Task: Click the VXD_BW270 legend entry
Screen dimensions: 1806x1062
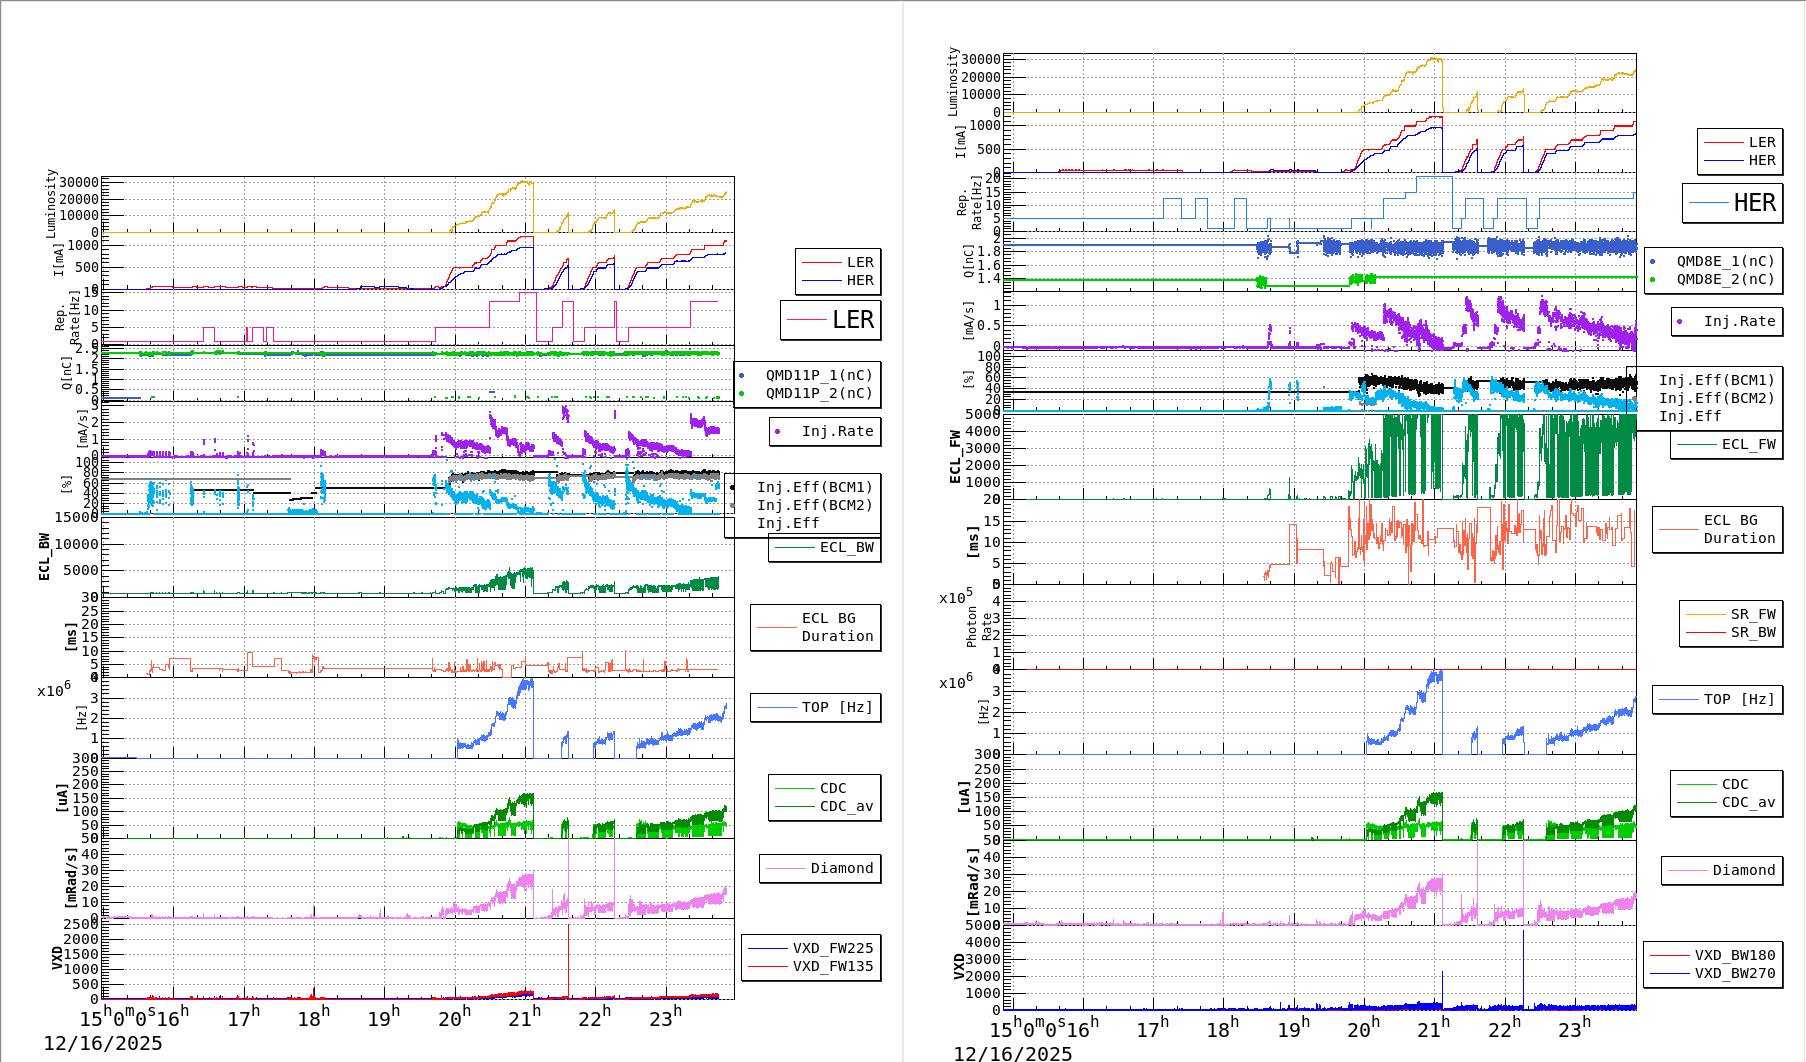Action: (x=1713, y=973)
